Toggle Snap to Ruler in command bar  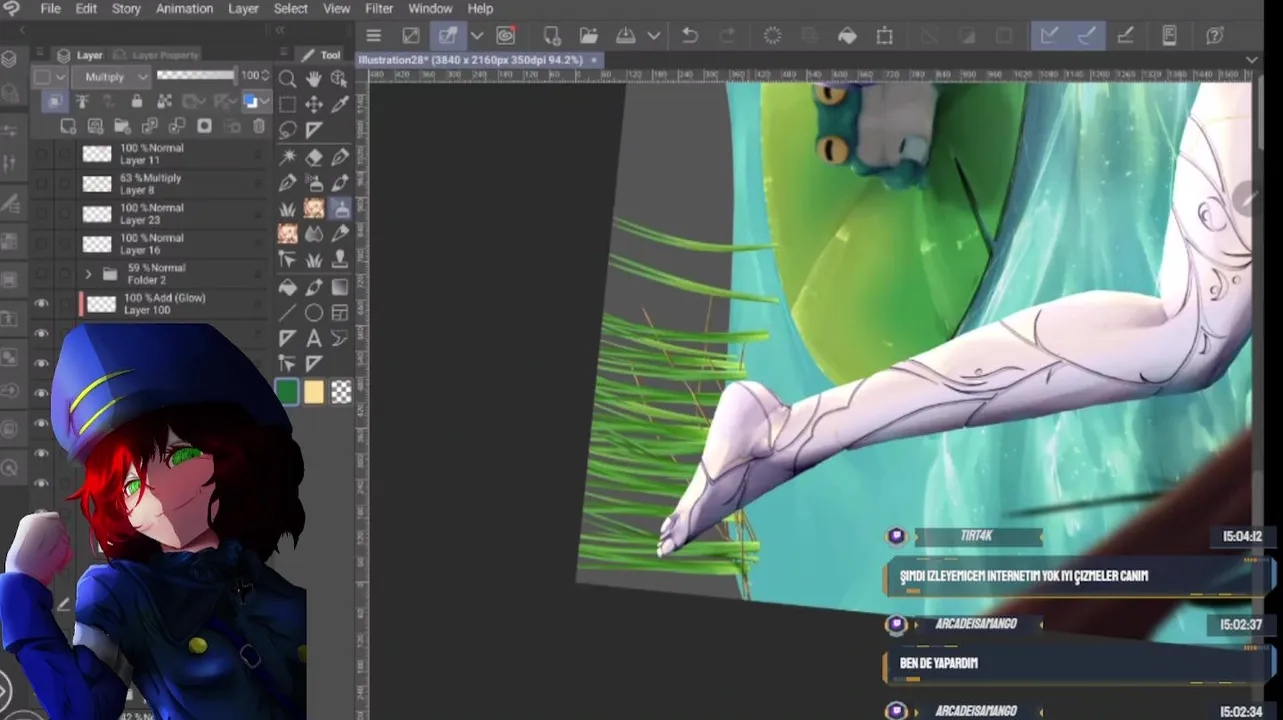(1049, 36)
